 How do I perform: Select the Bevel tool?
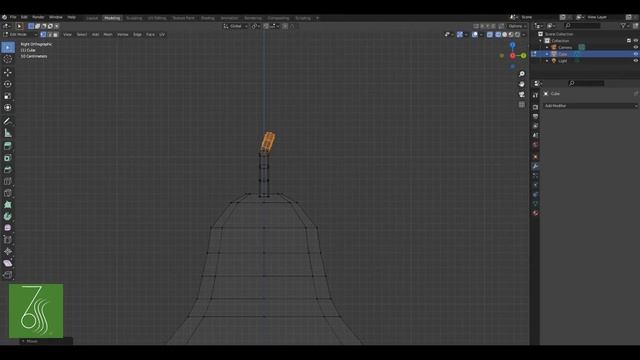(8, 169)
